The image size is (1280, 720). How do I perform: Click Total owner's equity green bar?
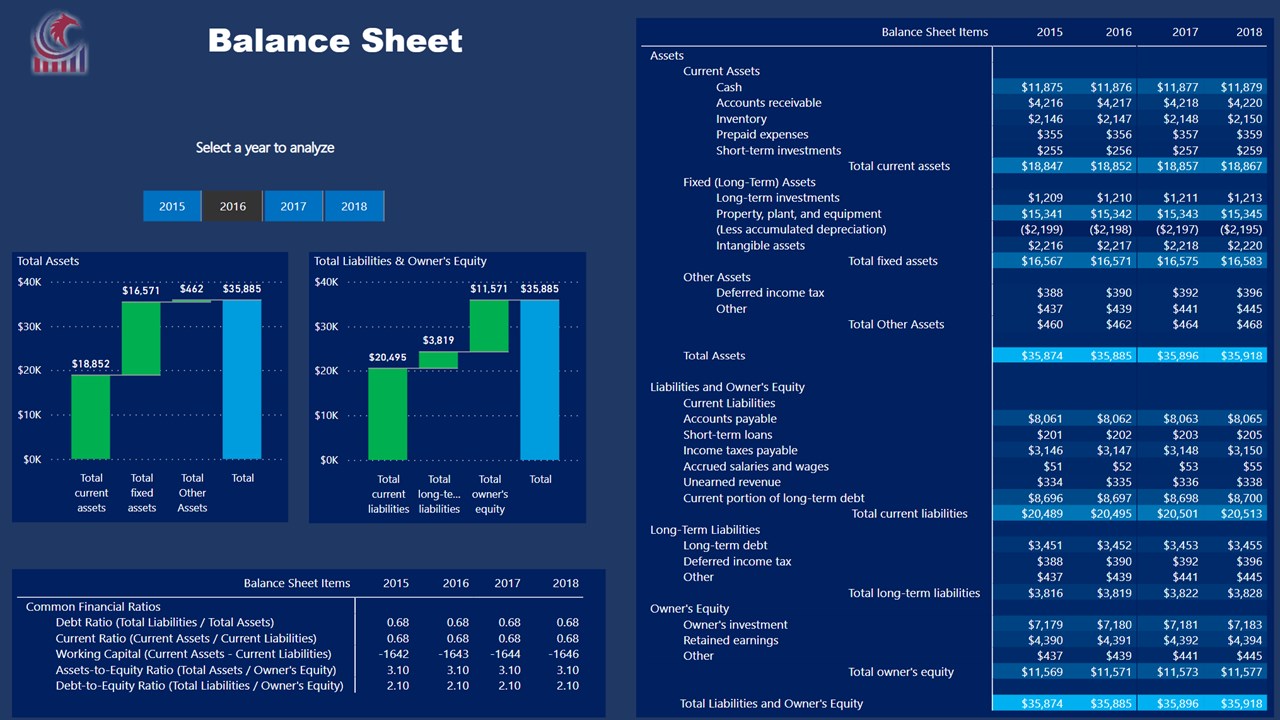click(x=489, y=326)
